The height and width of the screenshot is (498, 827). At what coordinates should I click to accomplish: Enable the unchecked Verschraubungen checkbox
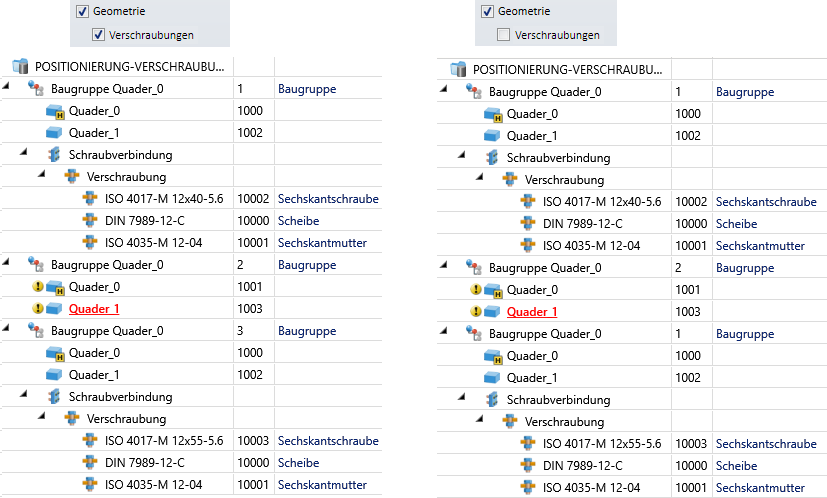503,35
